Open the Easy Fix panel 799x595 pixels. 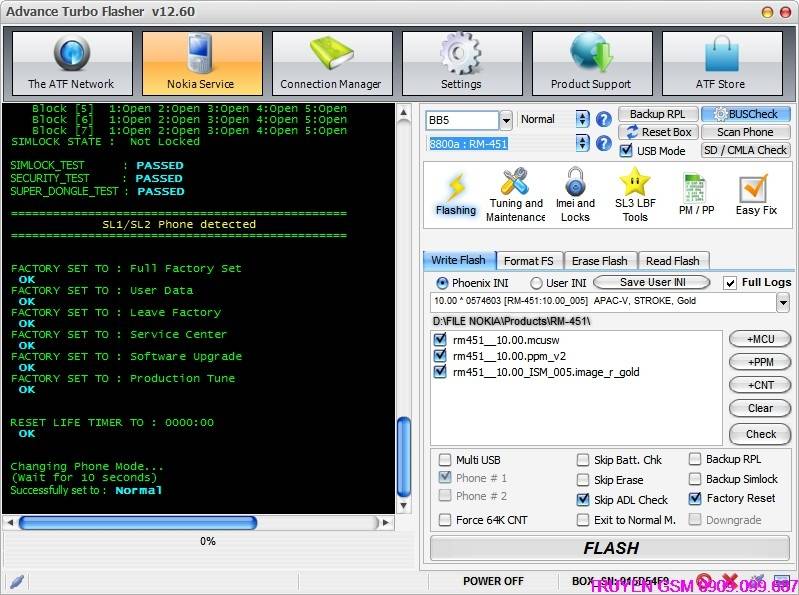tap(756, 196)
